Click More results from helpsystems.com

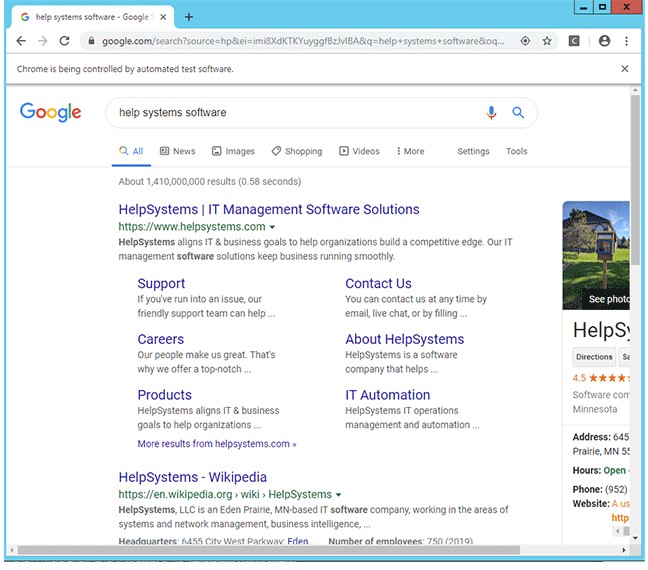pos(217,444)
